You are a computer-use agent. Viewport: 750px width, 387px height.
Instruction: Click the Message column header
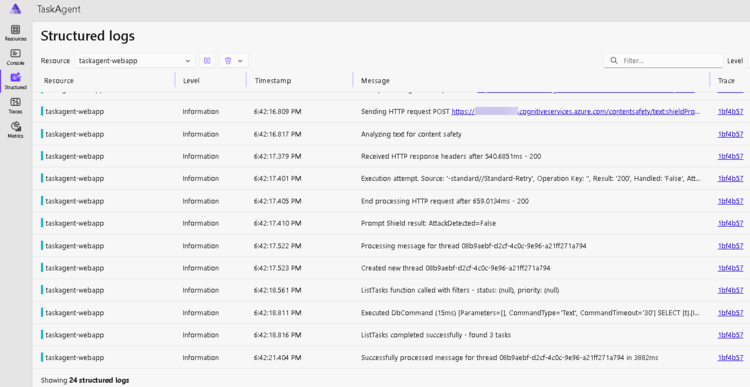point(375,81)
